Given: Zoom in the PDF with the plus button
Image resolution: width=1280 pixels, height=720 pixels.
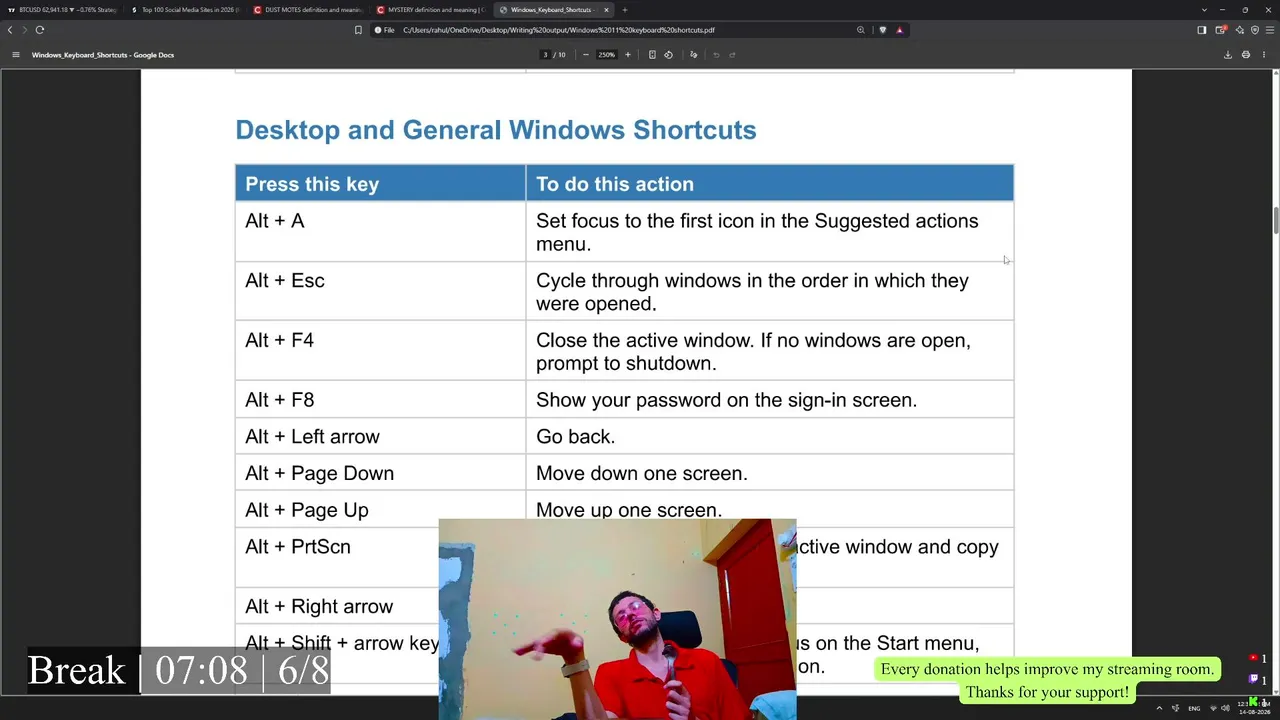Looking at the screenshot, I should pos(628,55).
